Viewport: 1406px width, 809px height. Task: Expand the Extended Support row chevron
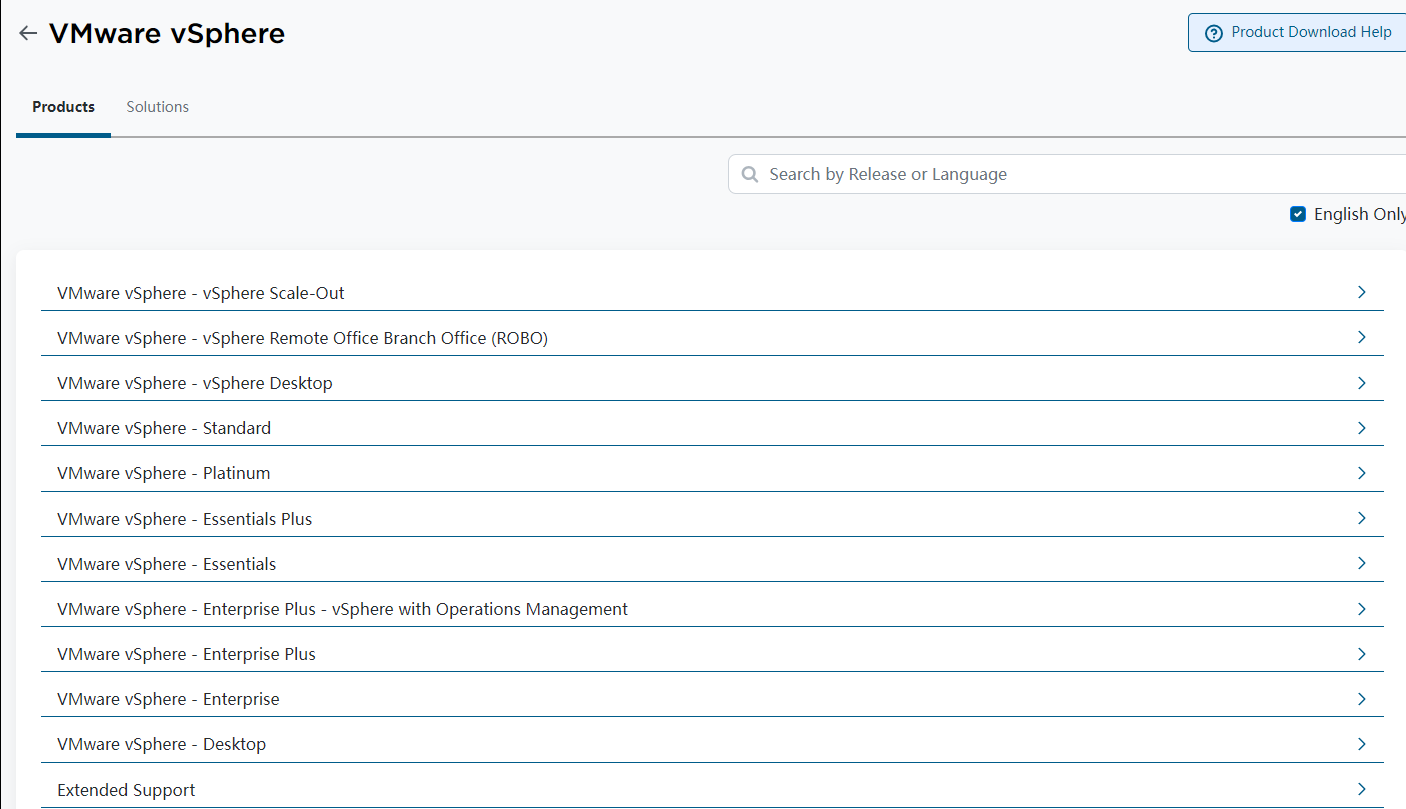tap(1361, 789)
